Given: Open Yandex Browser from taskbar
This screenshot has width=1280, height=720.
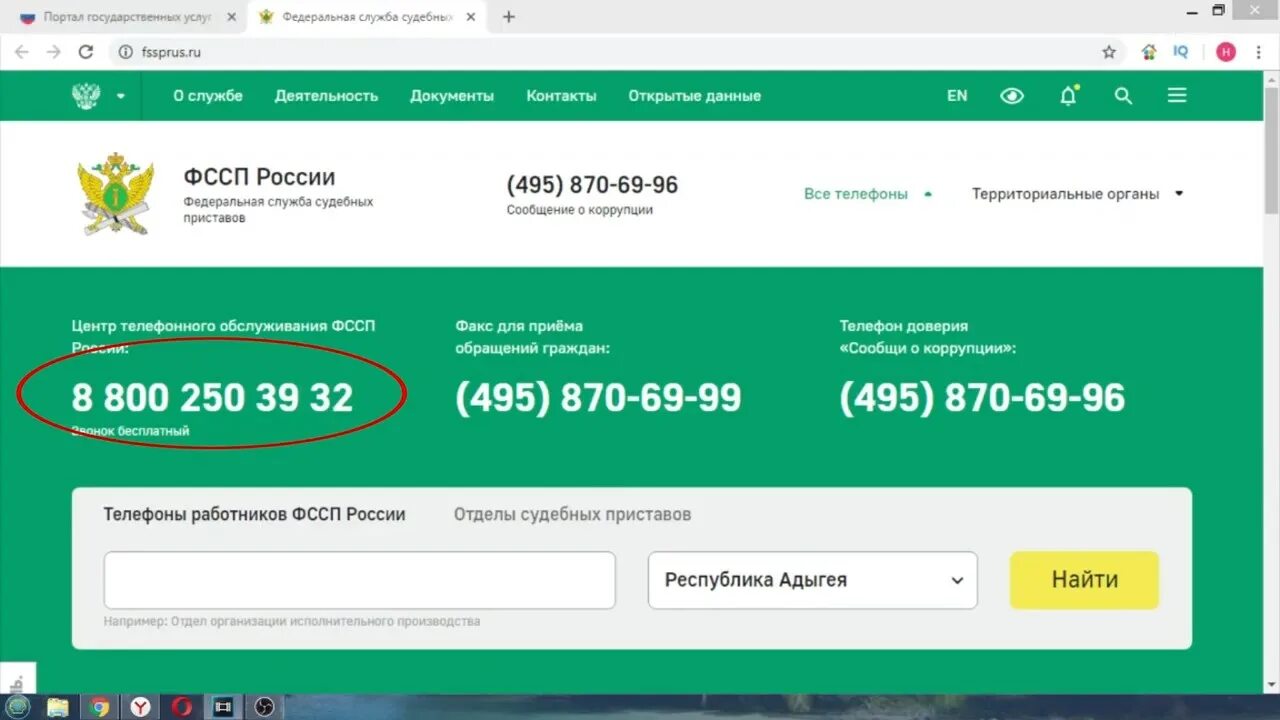Looking at the screenshot, I should tap(140, 707).
